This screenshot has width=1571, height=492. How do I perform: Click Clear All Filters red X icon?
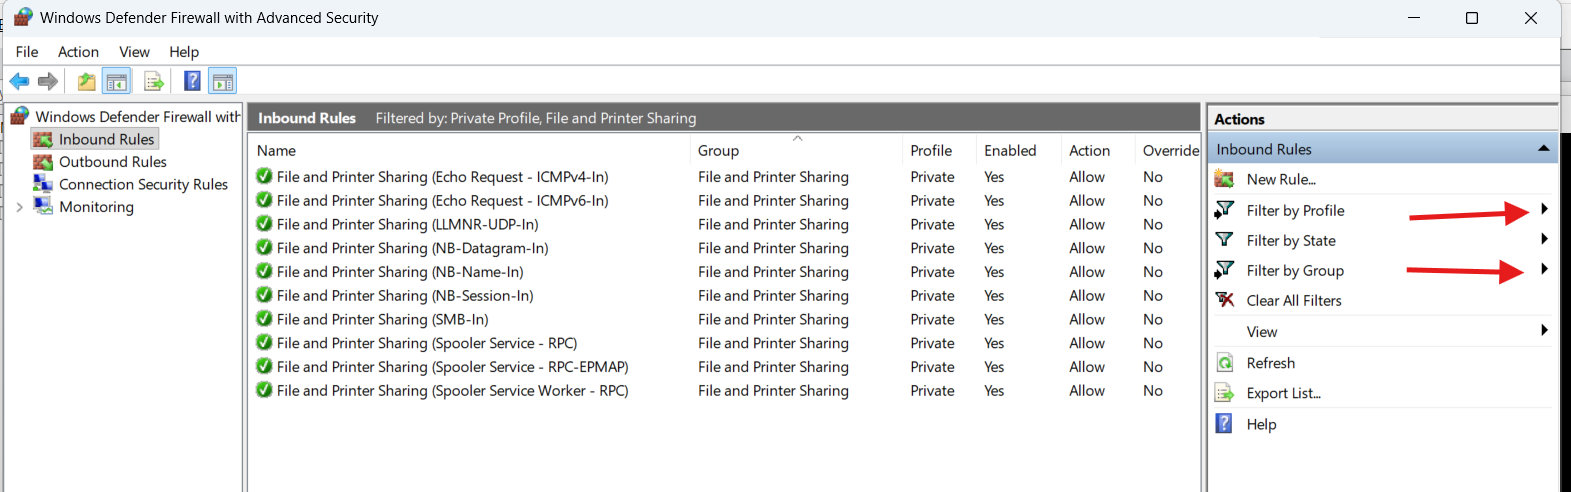click(x=1224, y=300)
